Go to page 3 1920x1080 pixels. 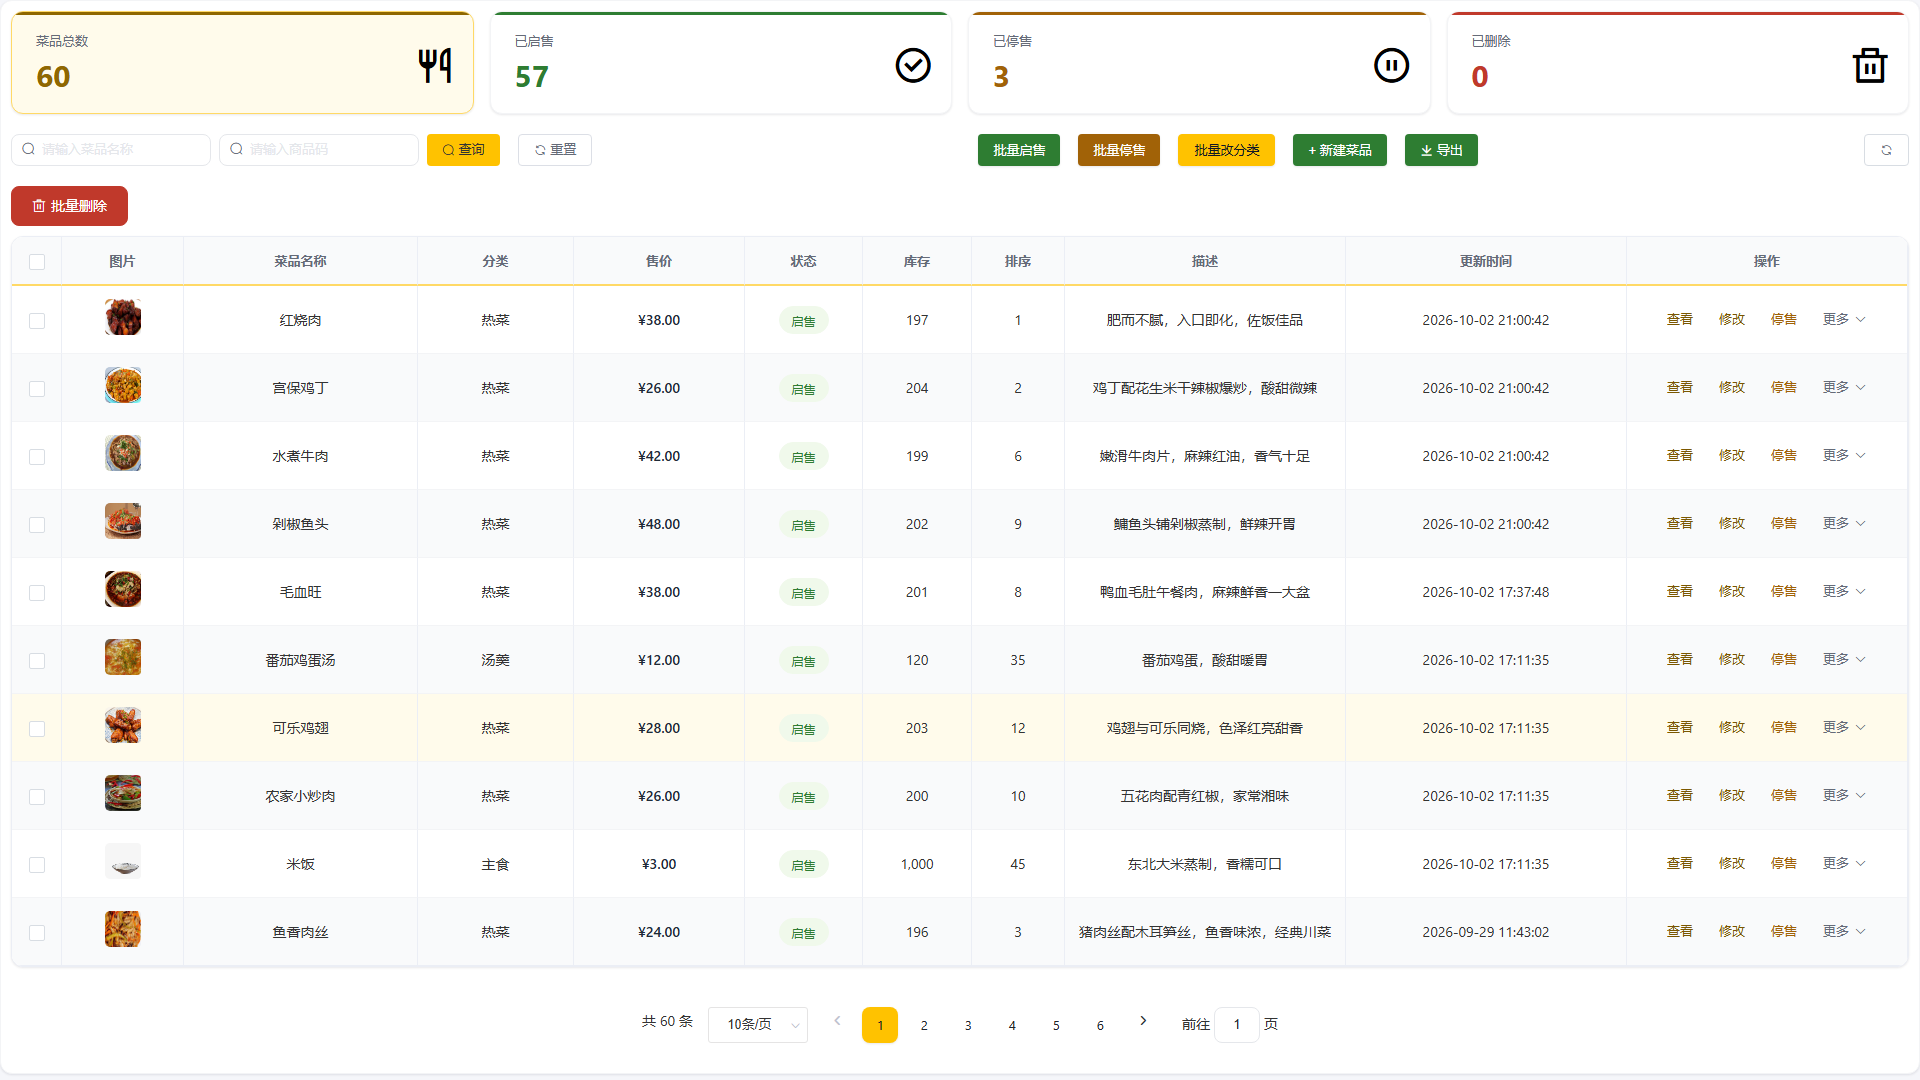tap(968, 1025)
